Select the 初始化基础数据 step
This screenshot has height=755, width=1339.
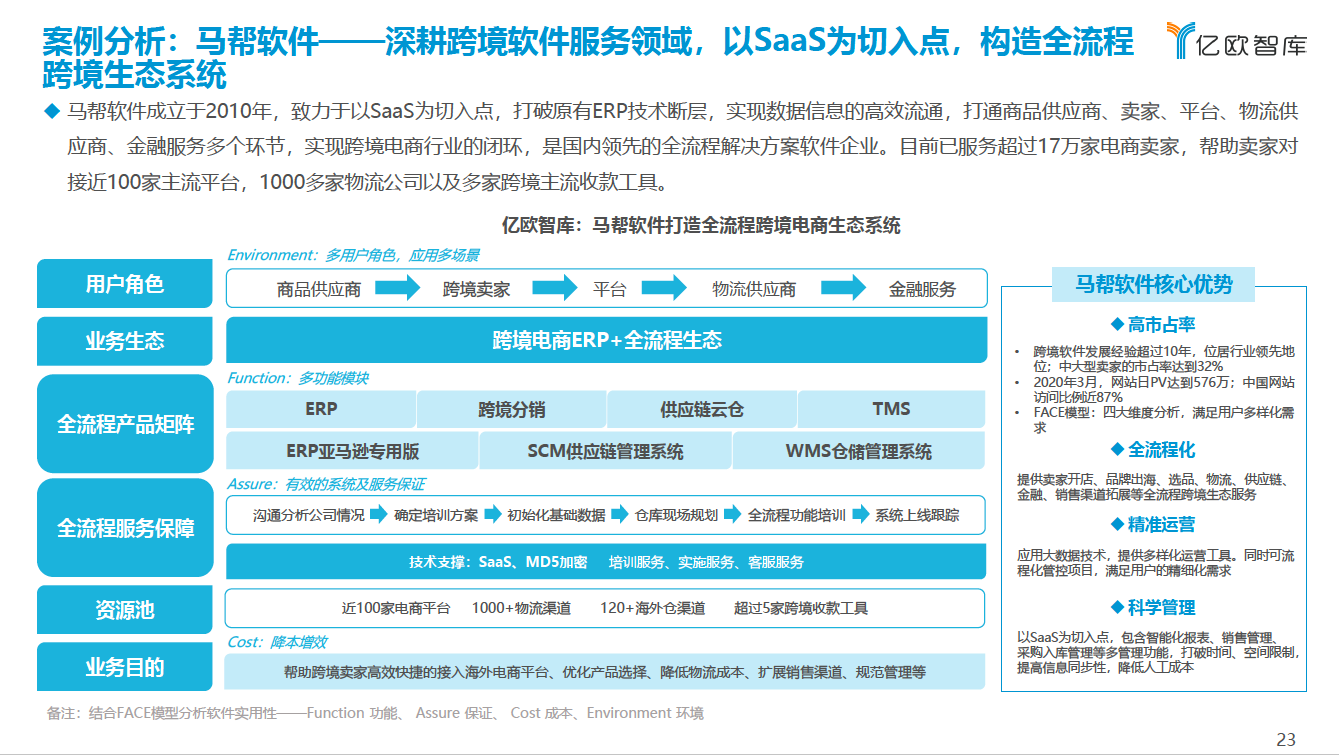556,516
